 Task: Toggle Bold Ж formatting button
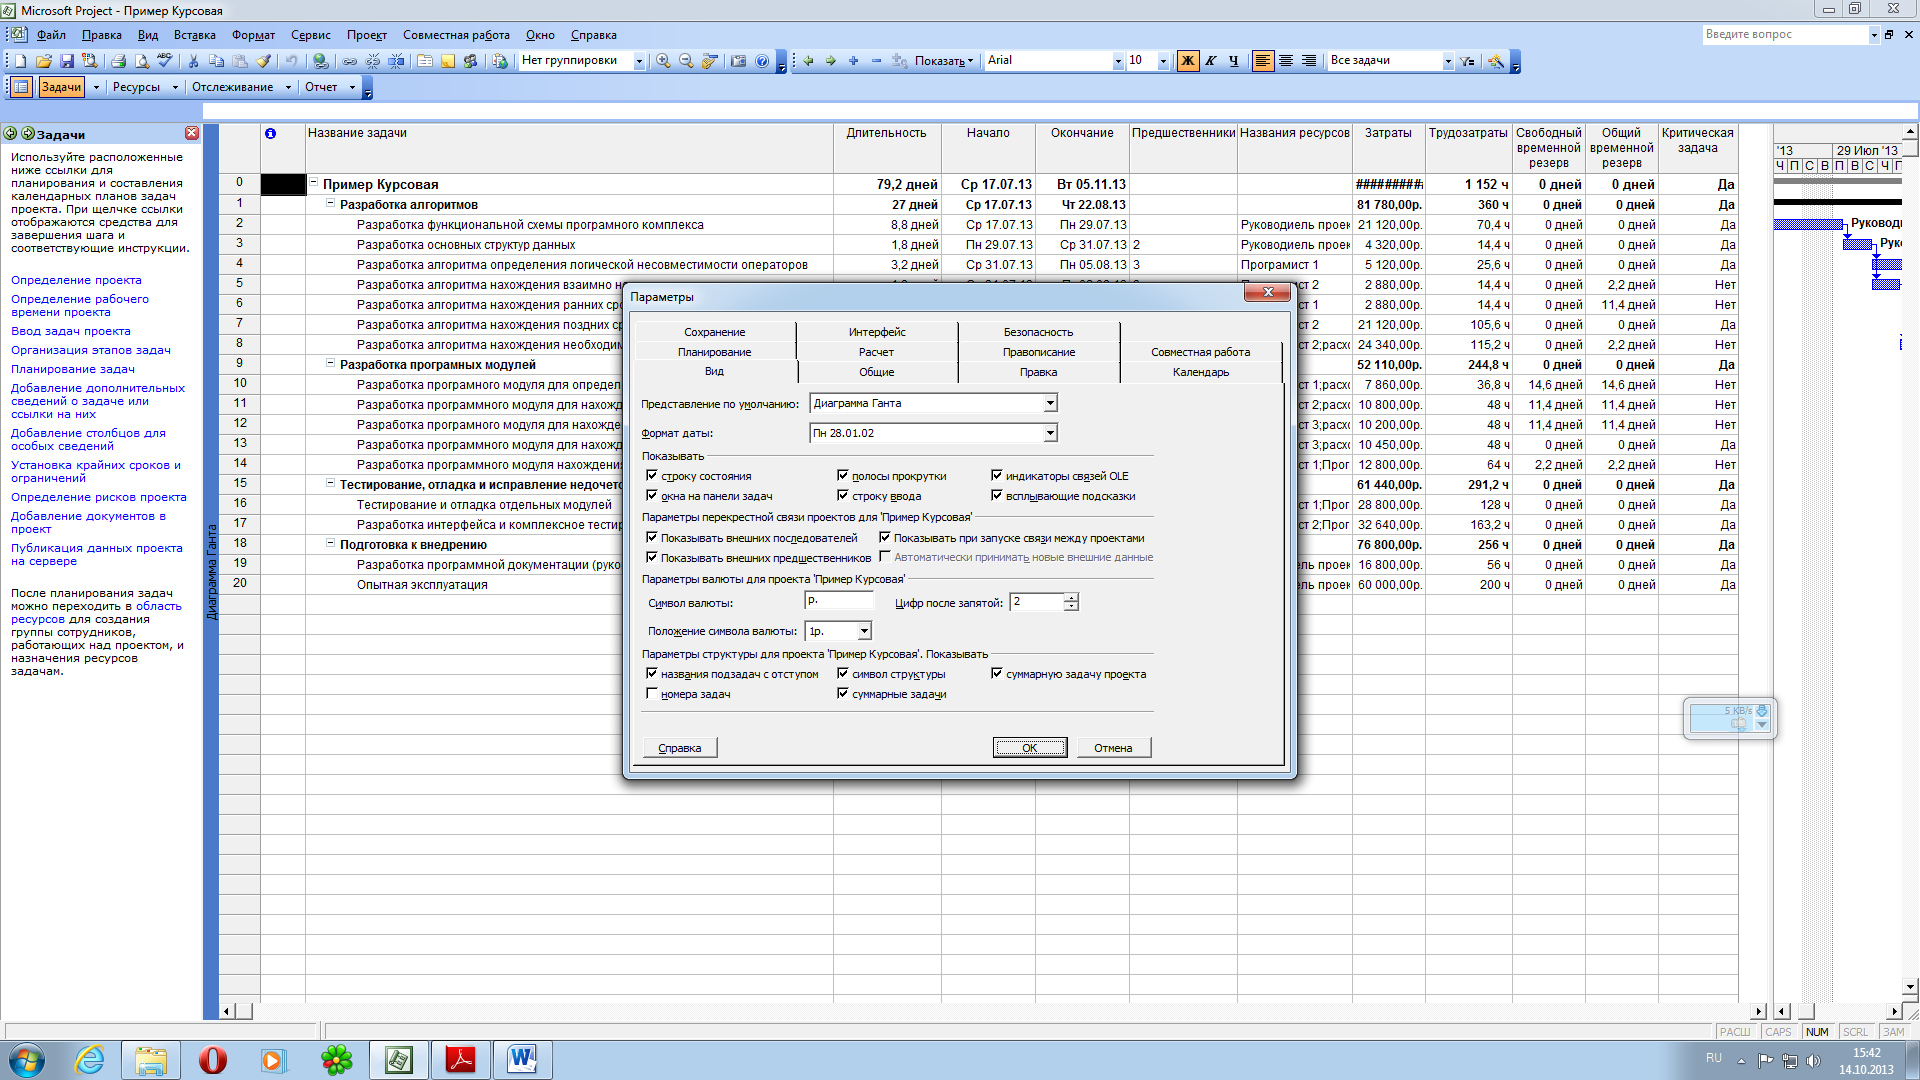point(1188,61)
